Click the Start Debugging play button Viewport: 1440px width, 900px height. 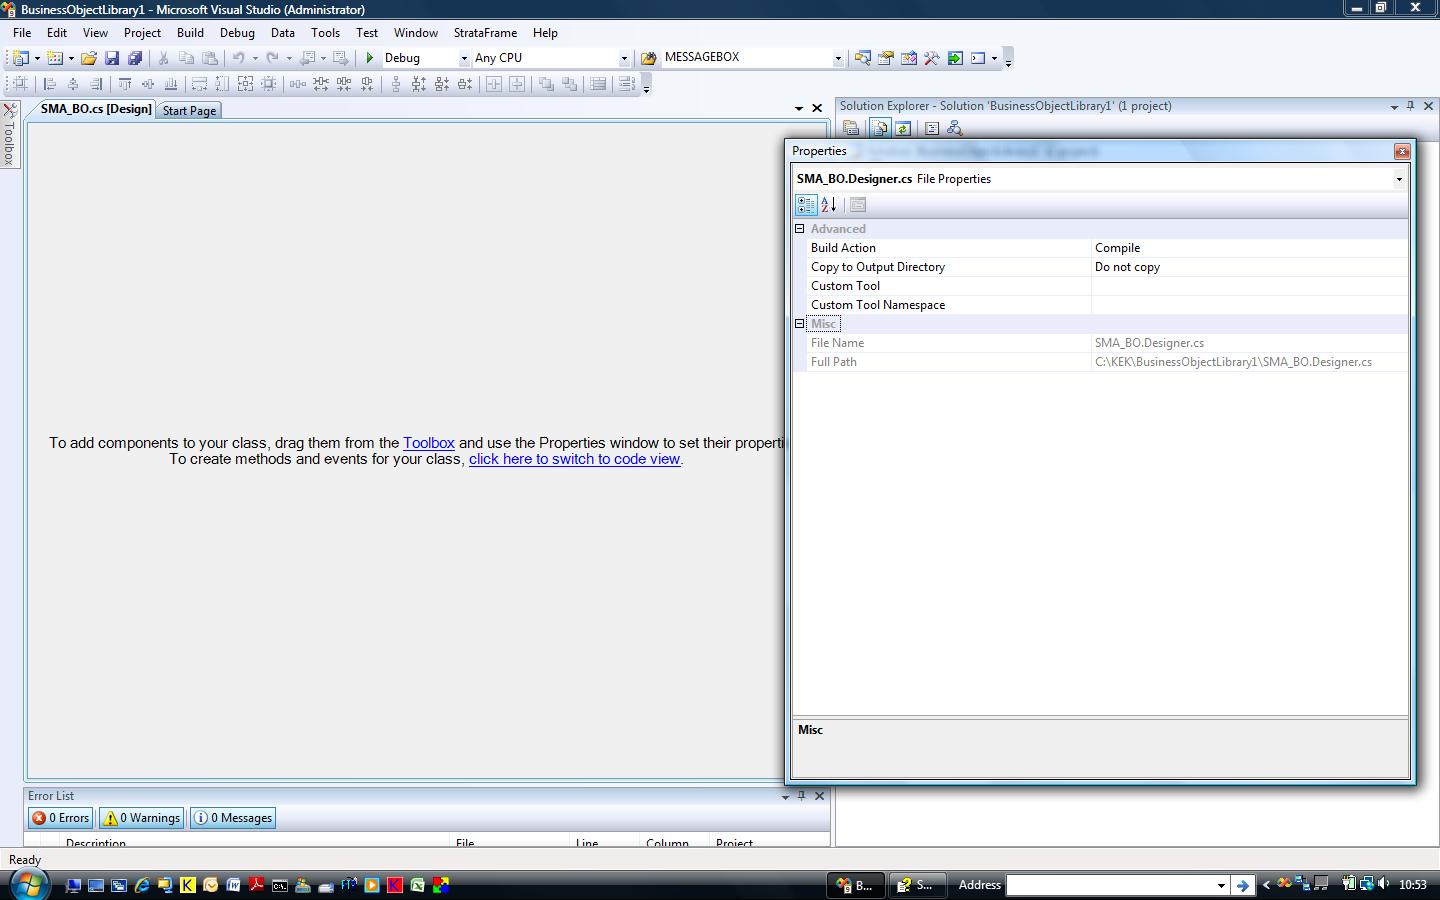[x=370, y=58]
